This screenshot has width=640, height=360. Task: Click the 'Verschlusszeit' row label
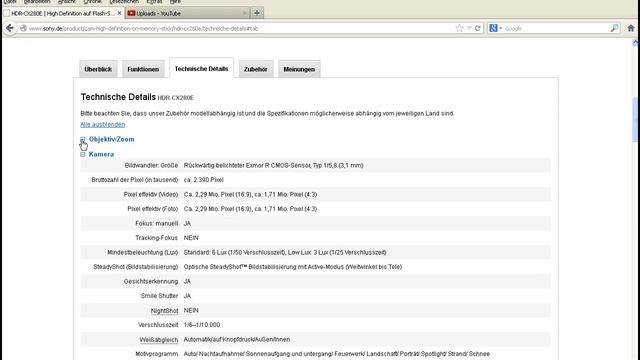(x=158, y=324)
